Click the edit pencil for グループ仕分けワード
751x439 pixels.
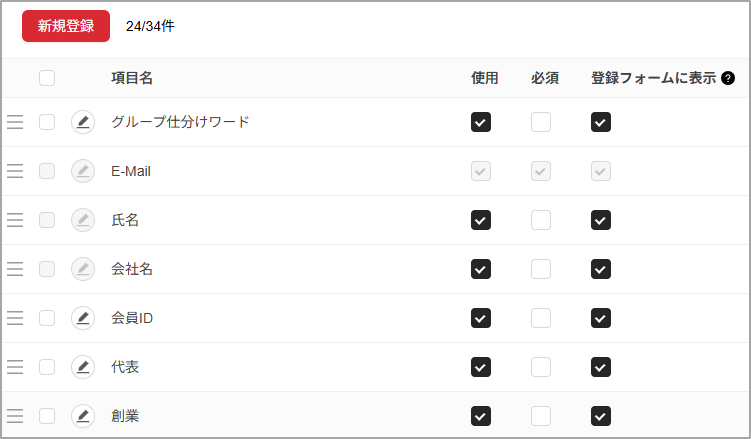coord(83,122)
